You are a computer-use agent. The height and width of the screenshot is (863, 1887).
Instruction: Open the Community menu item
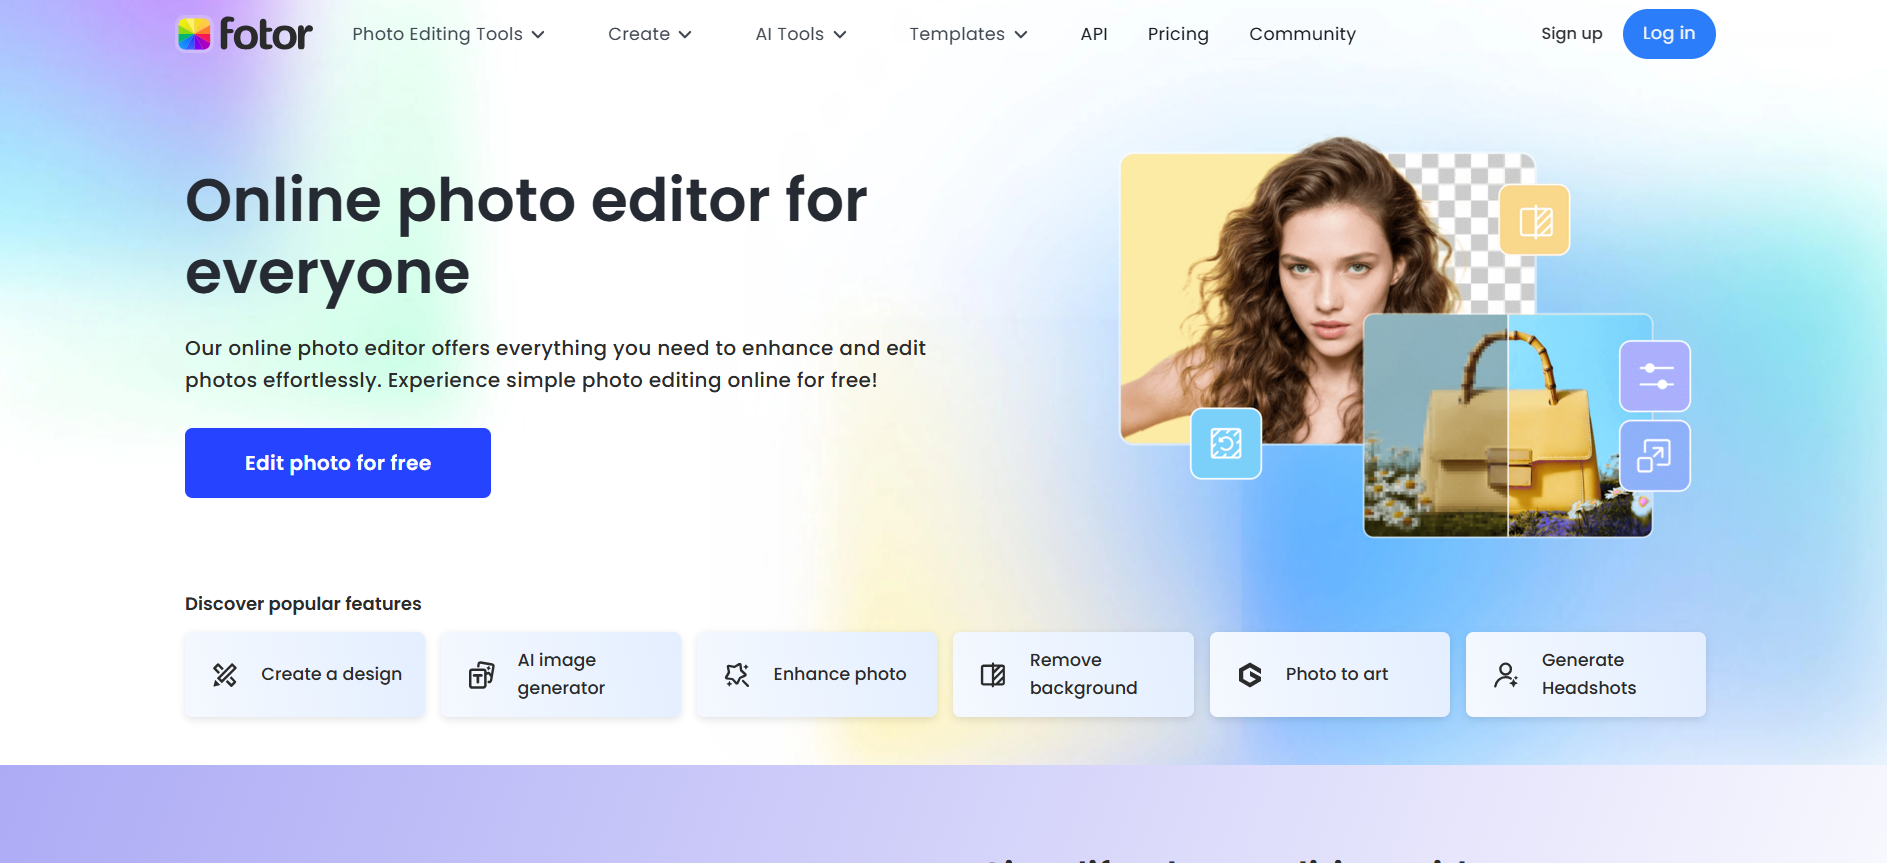click(1302, 34)
